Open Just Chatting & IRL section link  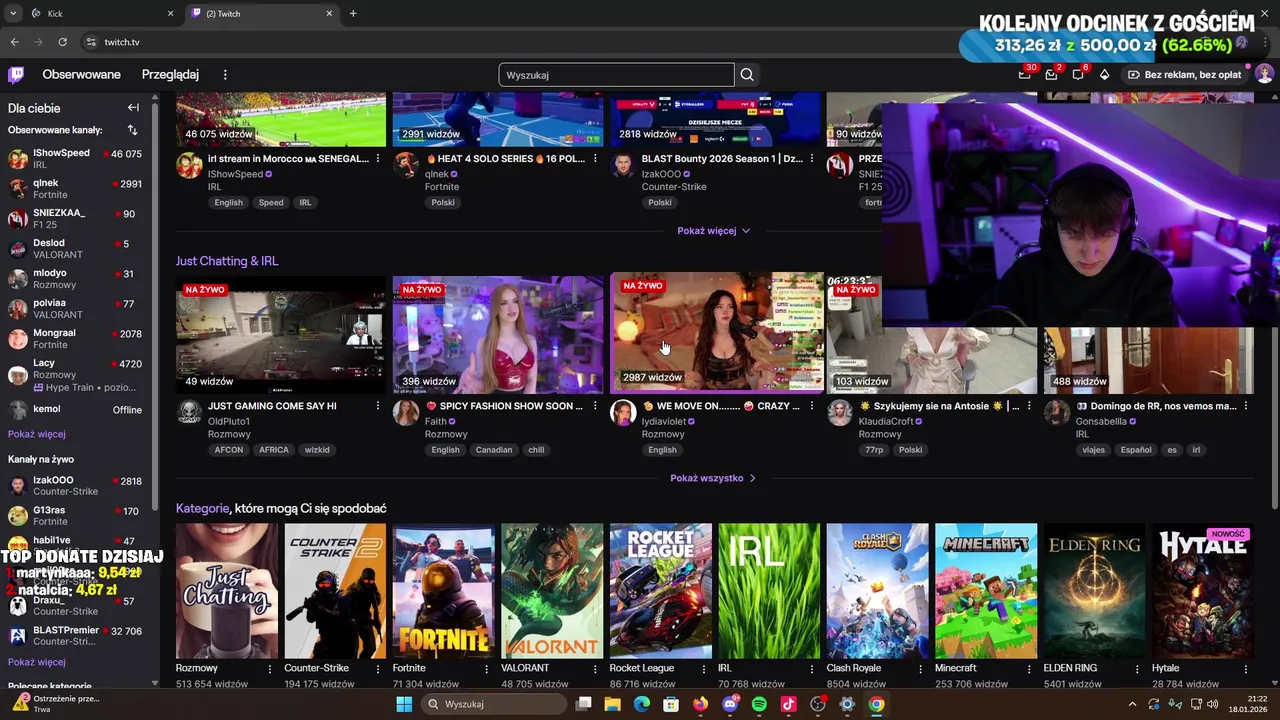(x=227, y=261)
